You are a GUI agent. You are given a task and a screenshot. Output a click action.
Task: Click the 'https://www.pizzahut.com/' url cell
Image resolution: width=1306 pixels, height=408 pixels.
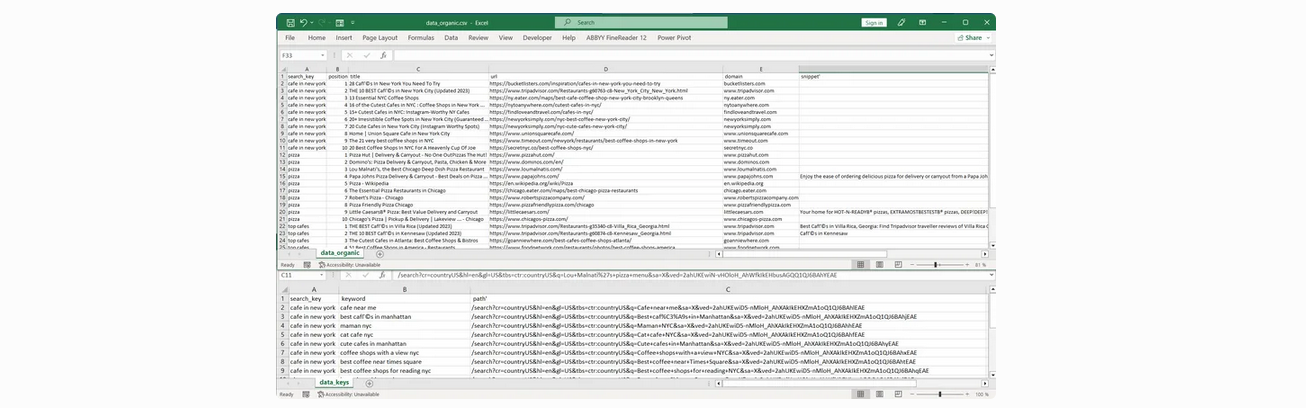(606, 155)
